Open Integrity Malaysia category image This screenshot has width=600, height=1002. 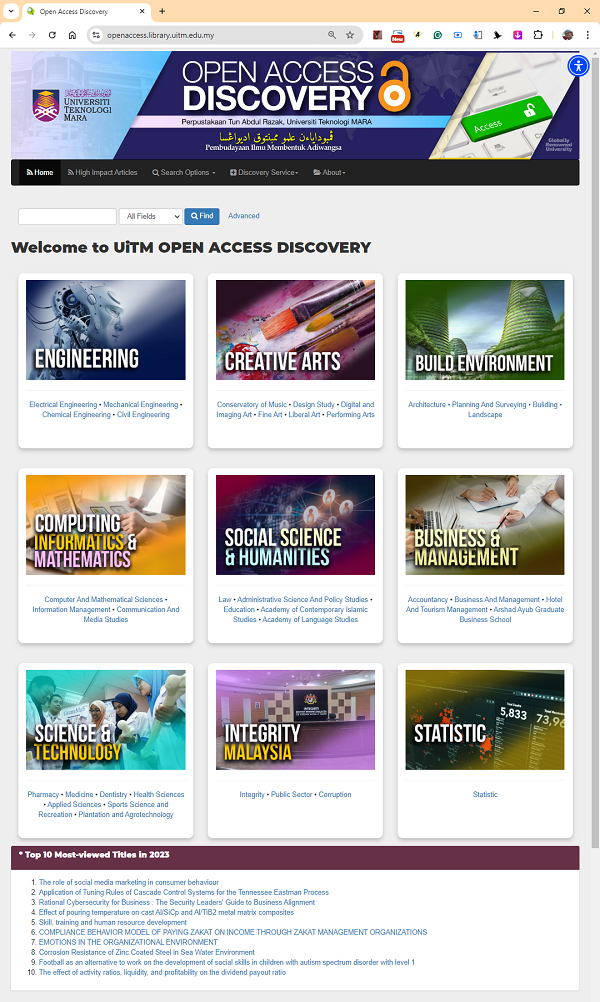pyautogui.click(x=295, y=720)
